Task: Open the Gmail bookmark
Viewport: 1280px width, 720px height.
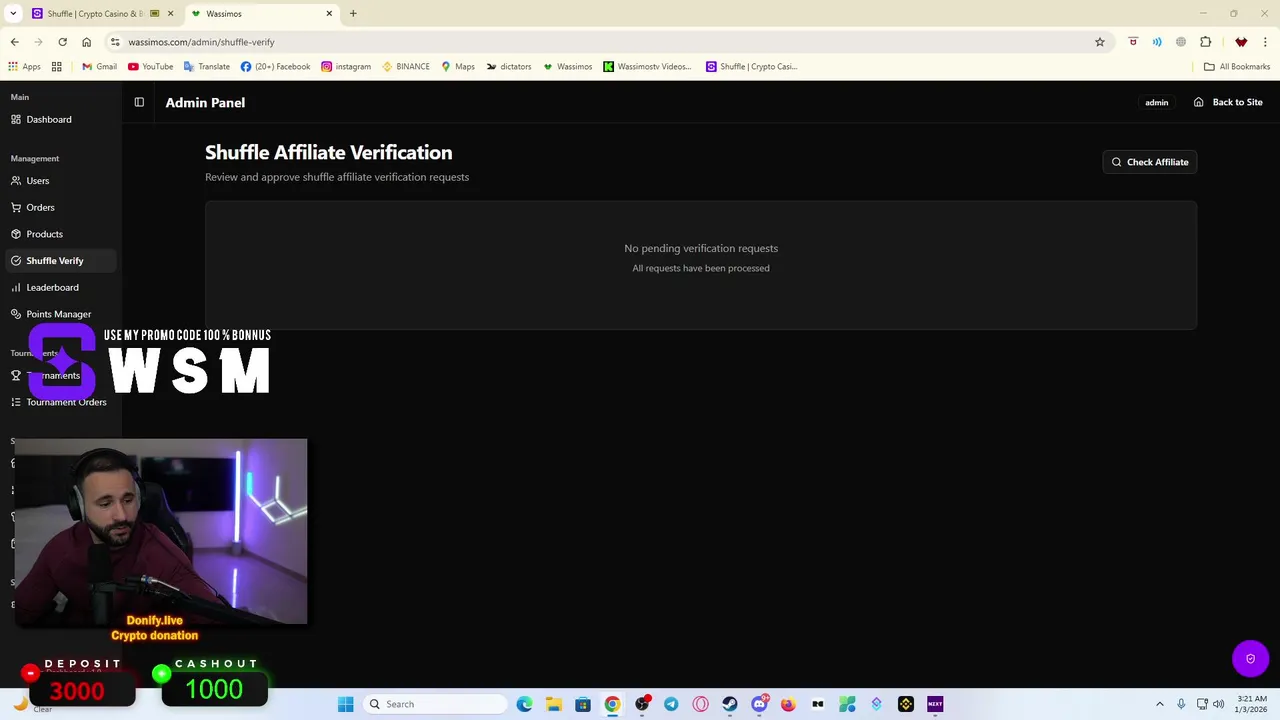Action: point(99,67)
